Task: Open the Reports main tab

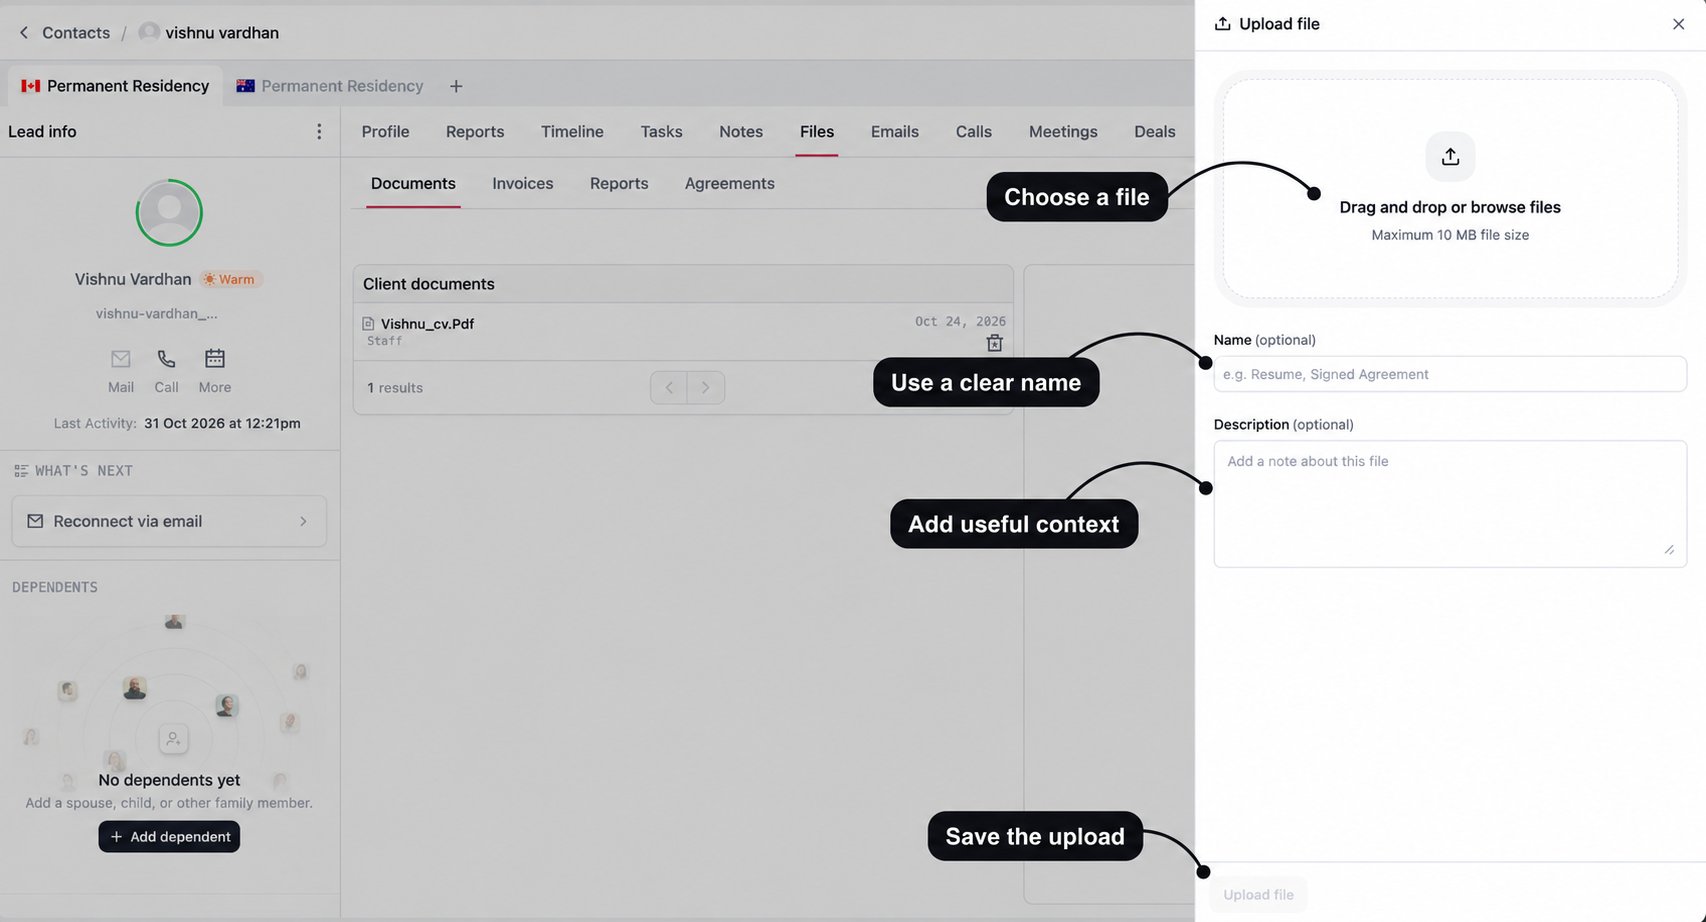Action: coord(475,132)
